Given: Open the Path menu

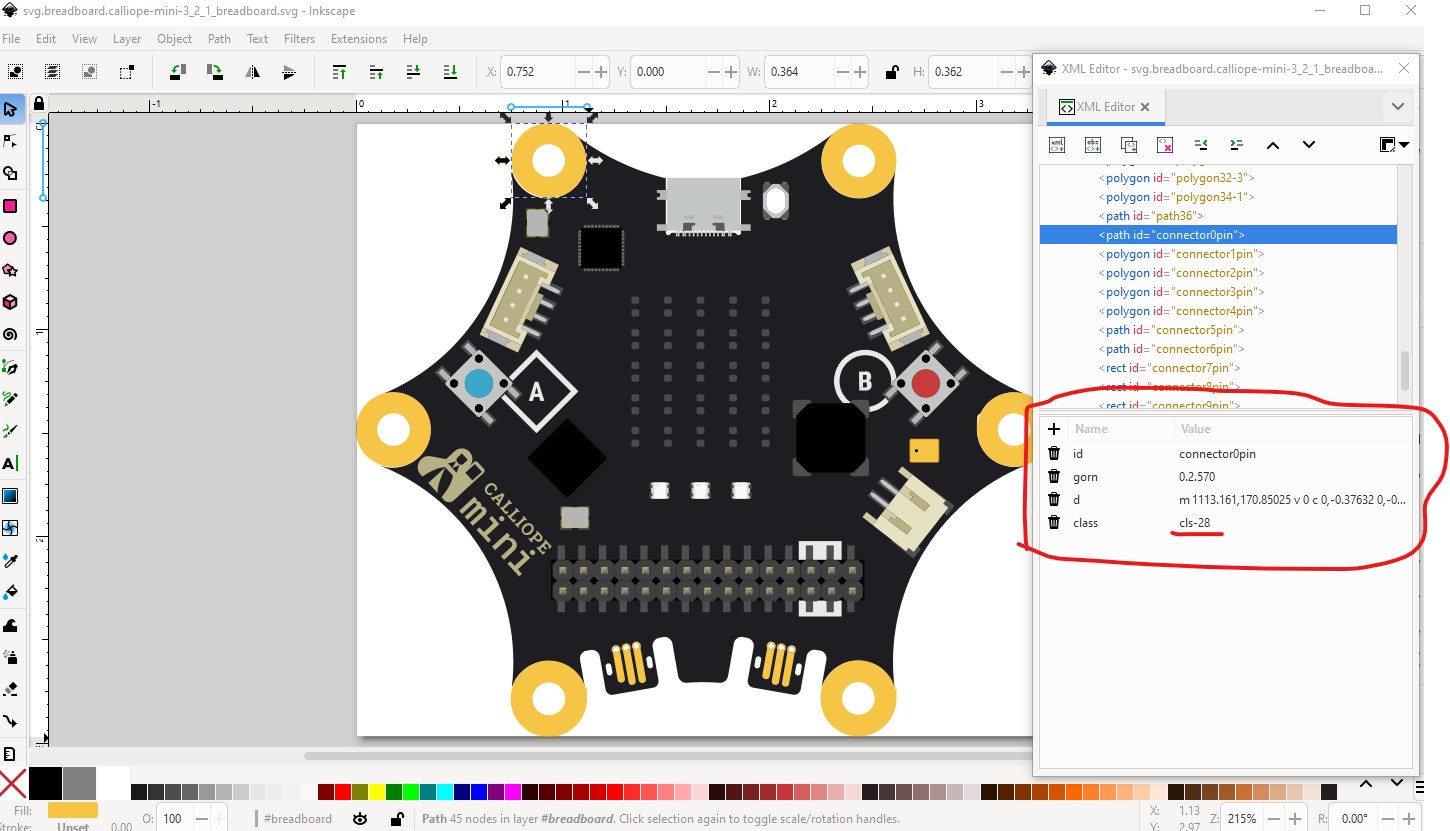Looking at the screenshot, I should click(x=219, y=39).
